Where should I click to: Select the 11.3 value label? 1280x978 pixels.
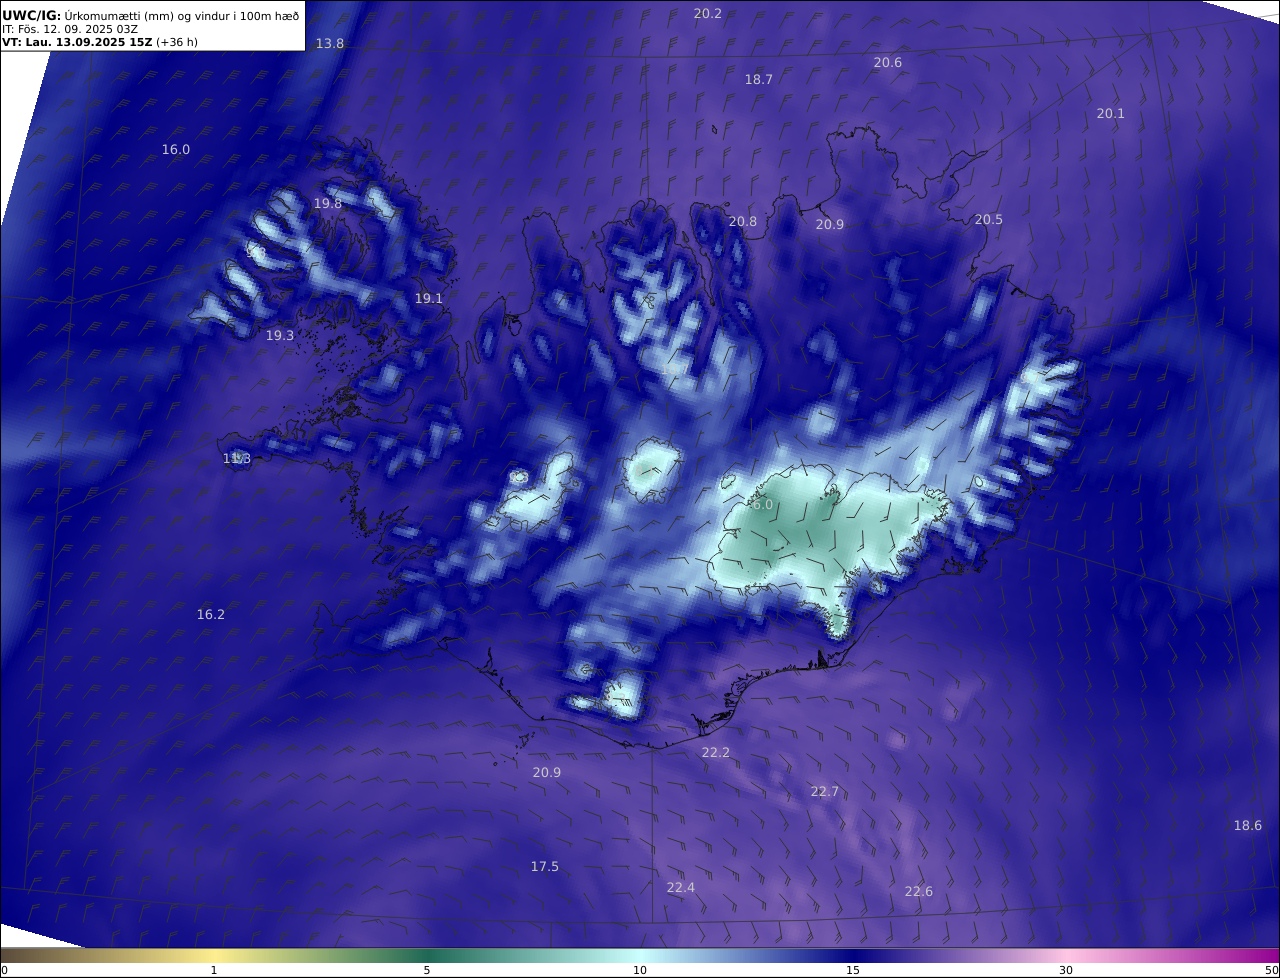pyautogui.click(x=237, y=459)
